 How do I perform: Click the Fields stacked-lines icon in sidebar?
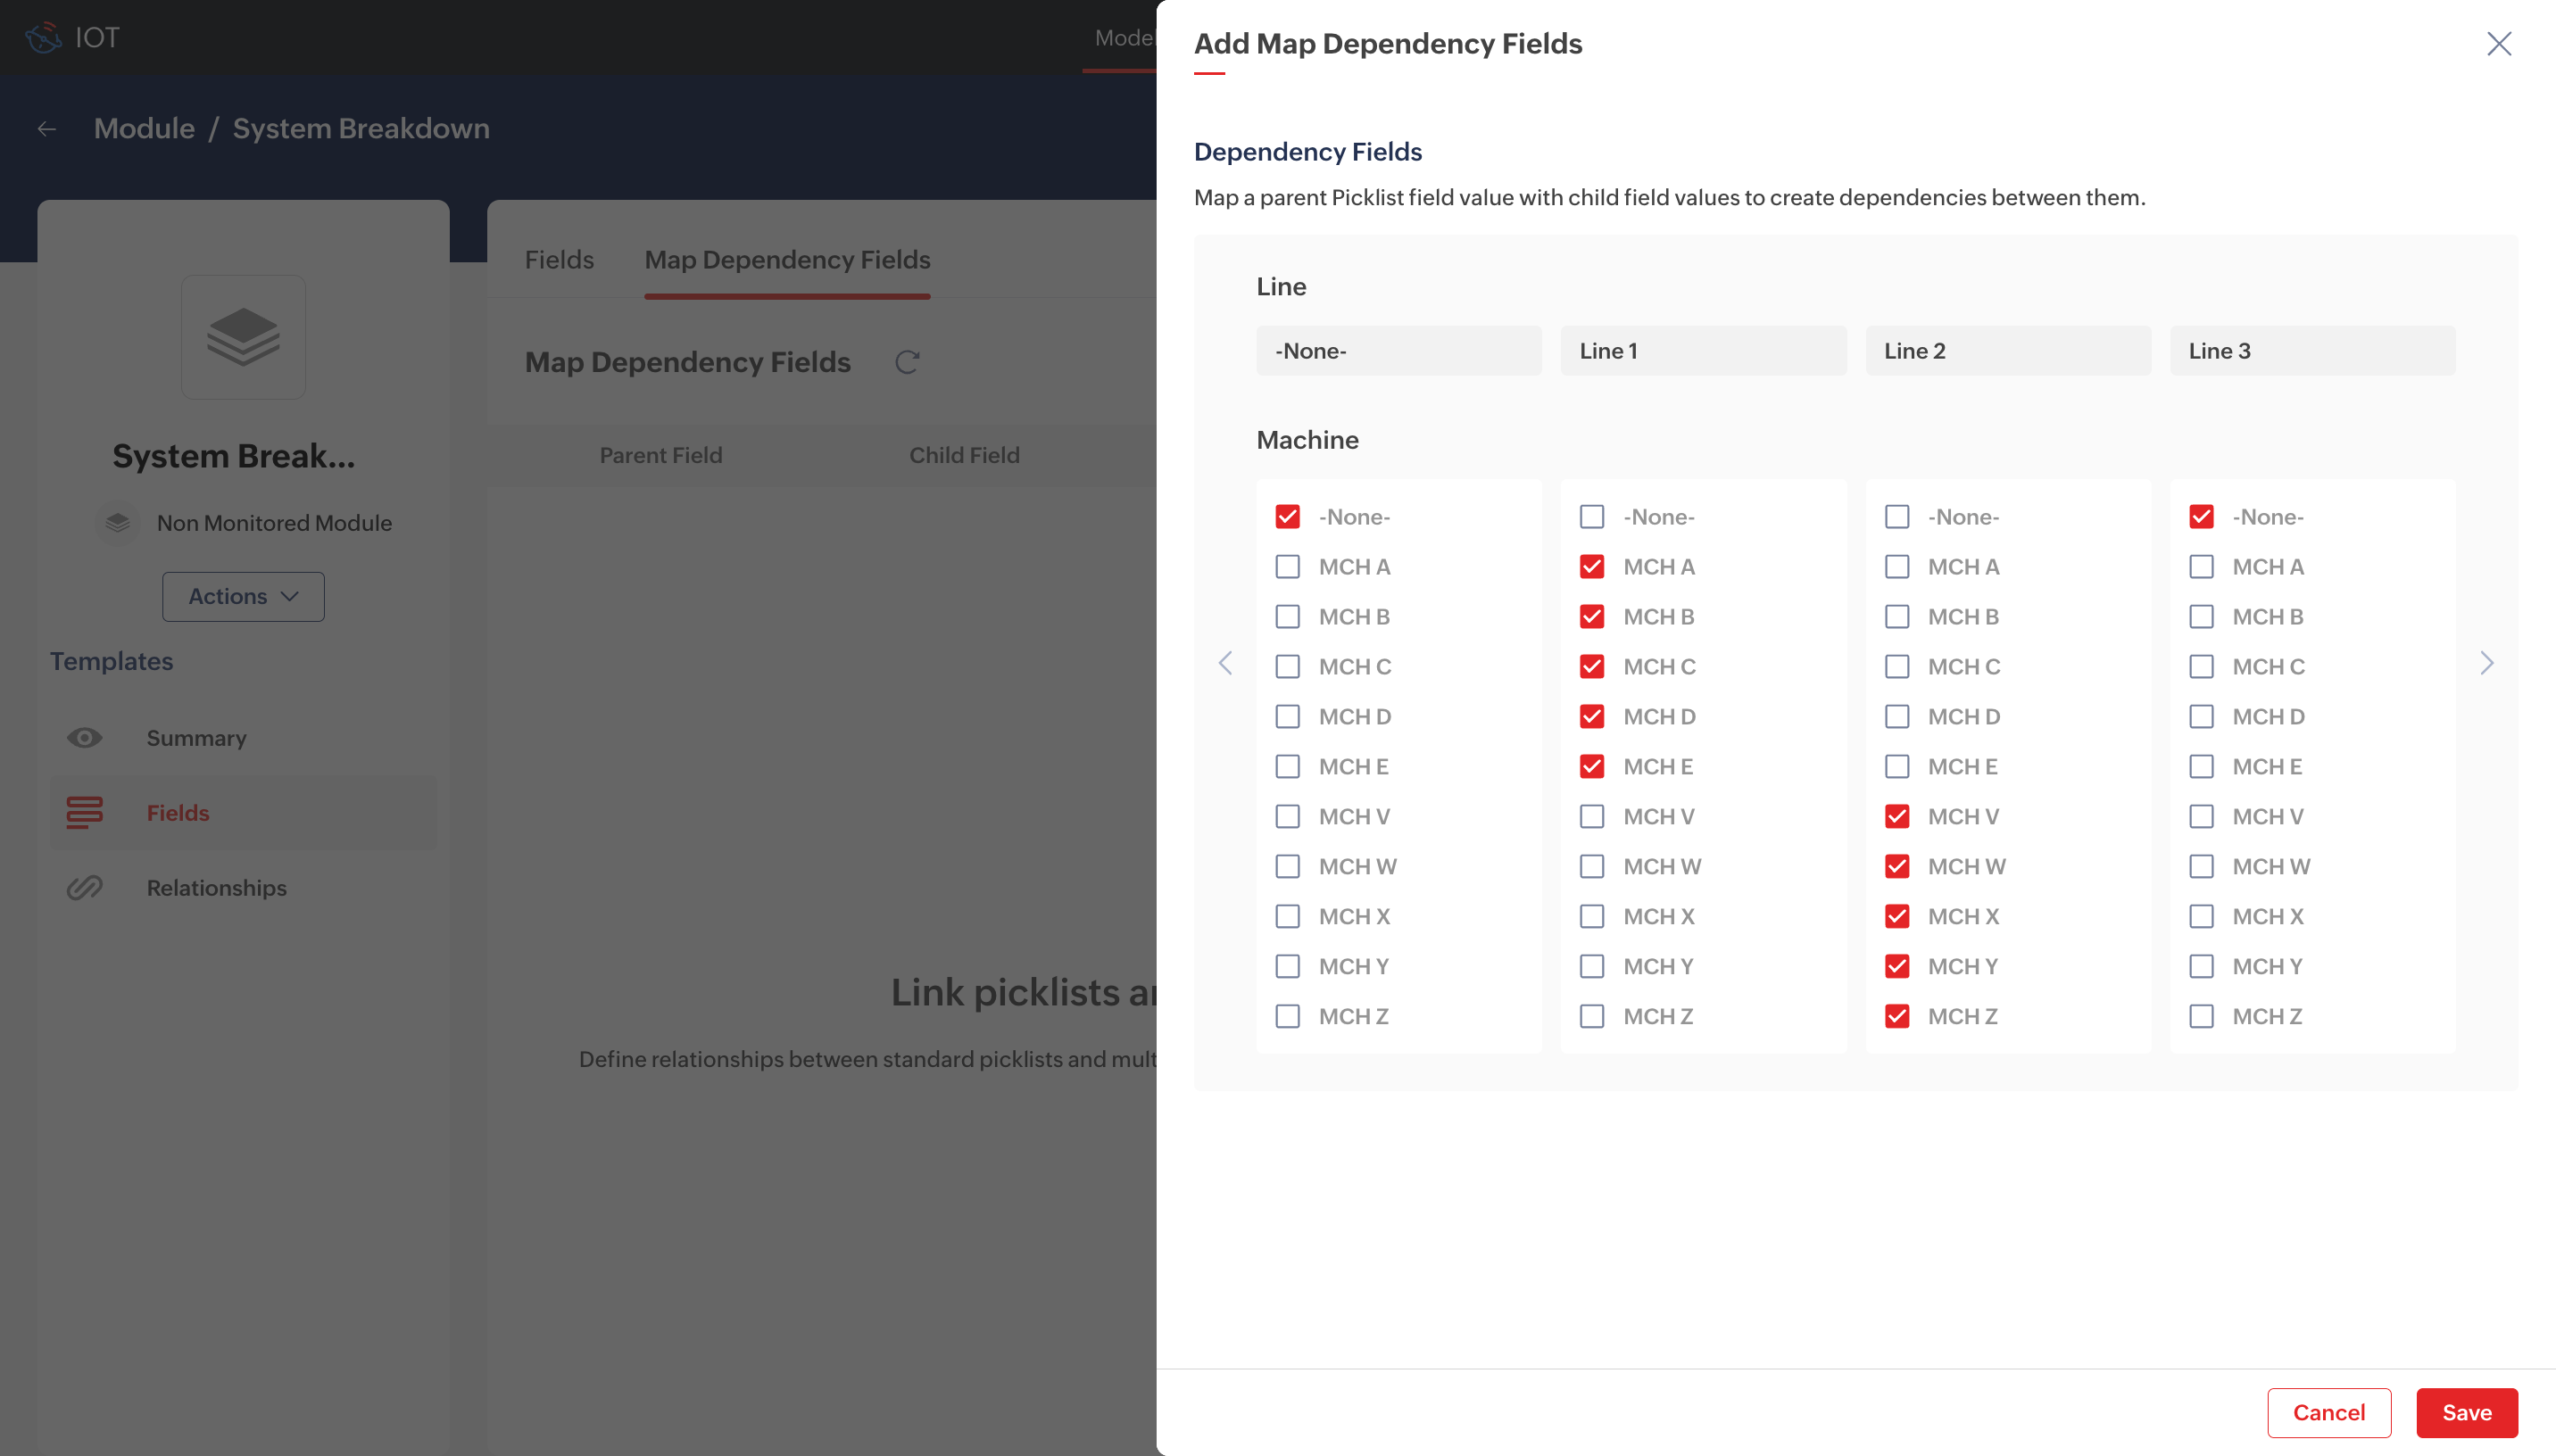(85, 813)
